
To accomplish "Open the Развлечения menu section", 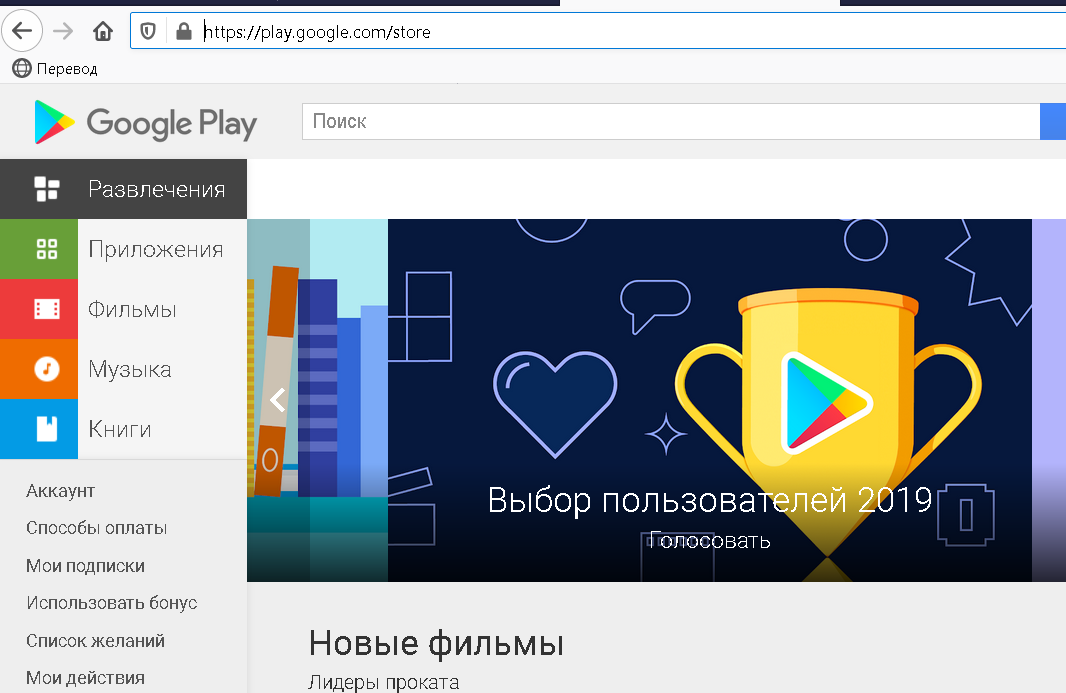I will click(x=123, y=189).
